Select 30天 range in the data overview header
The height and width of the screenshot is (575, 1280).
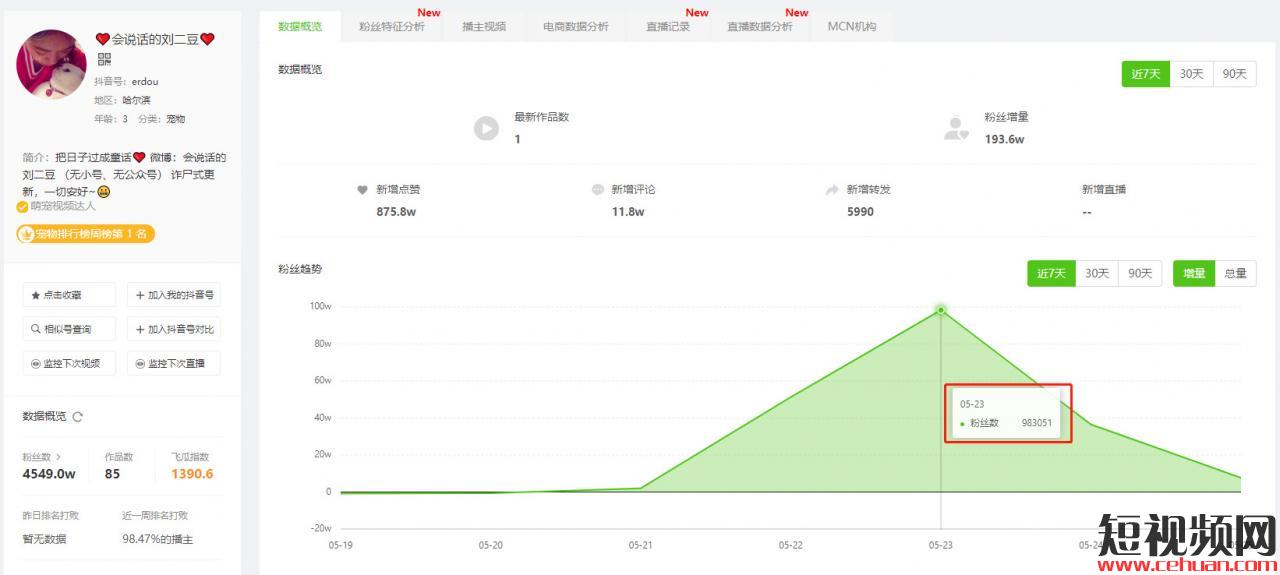point(1191,74)
